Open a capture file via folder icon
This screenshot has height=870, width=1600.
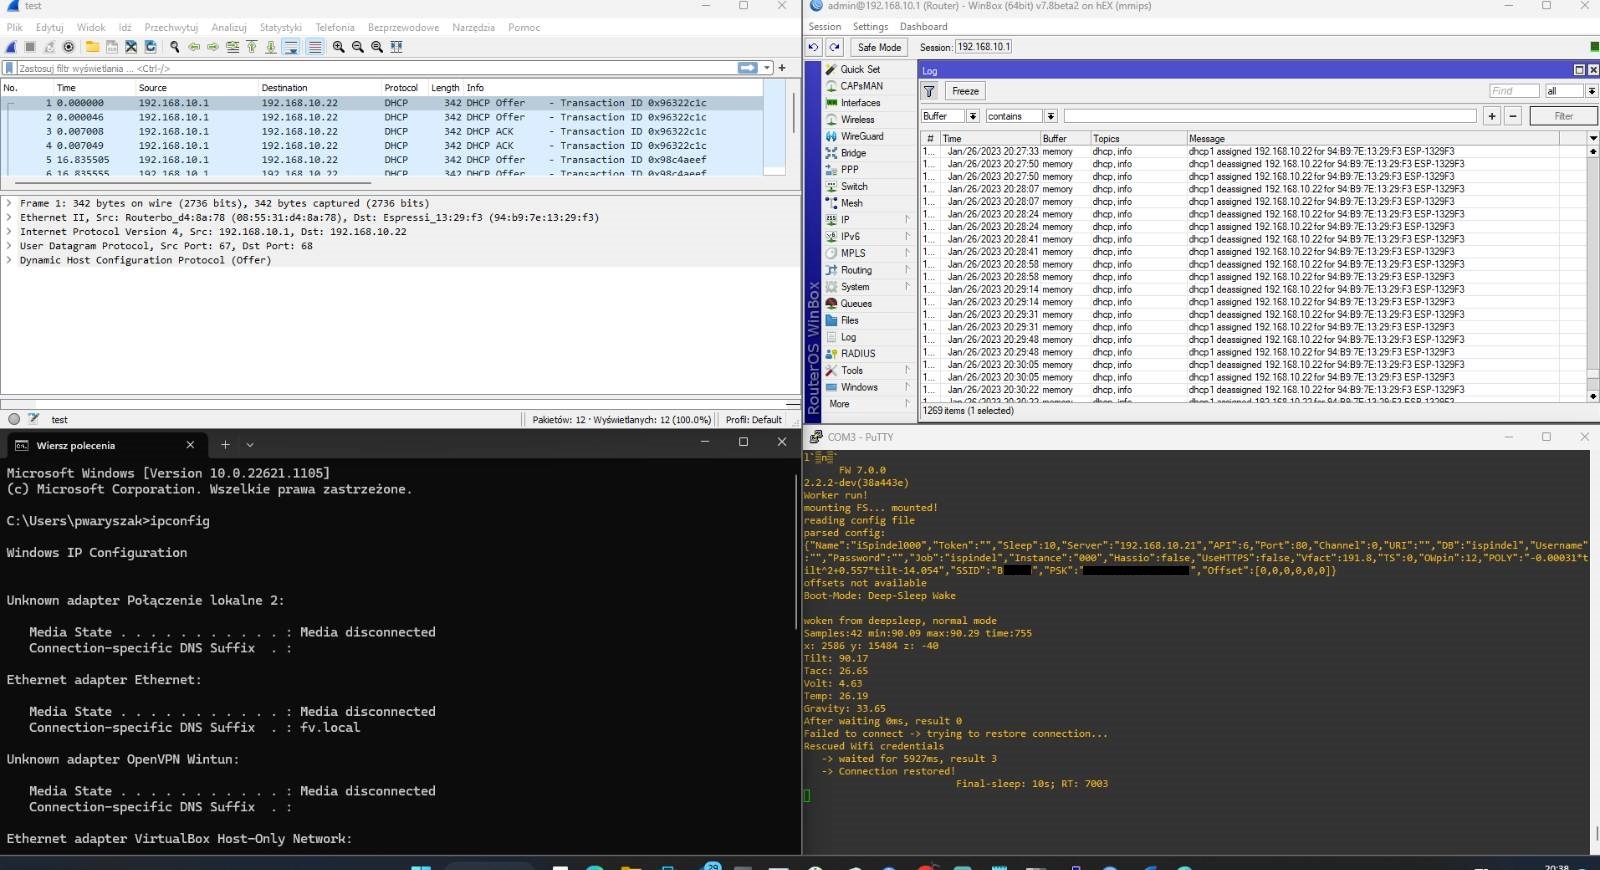coord(92,47)
